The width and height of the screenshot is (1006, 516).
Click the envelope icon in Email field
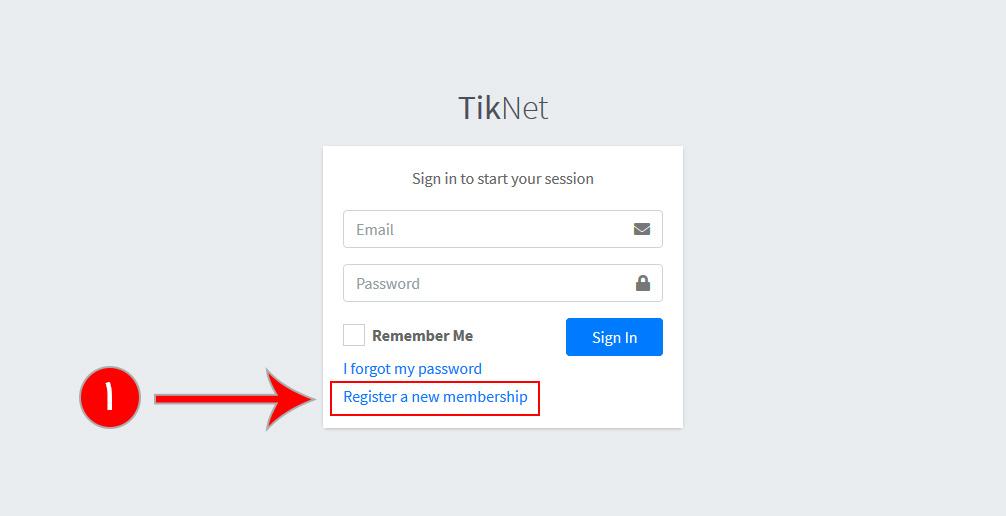pyautogui.click(x=642, y=229)
